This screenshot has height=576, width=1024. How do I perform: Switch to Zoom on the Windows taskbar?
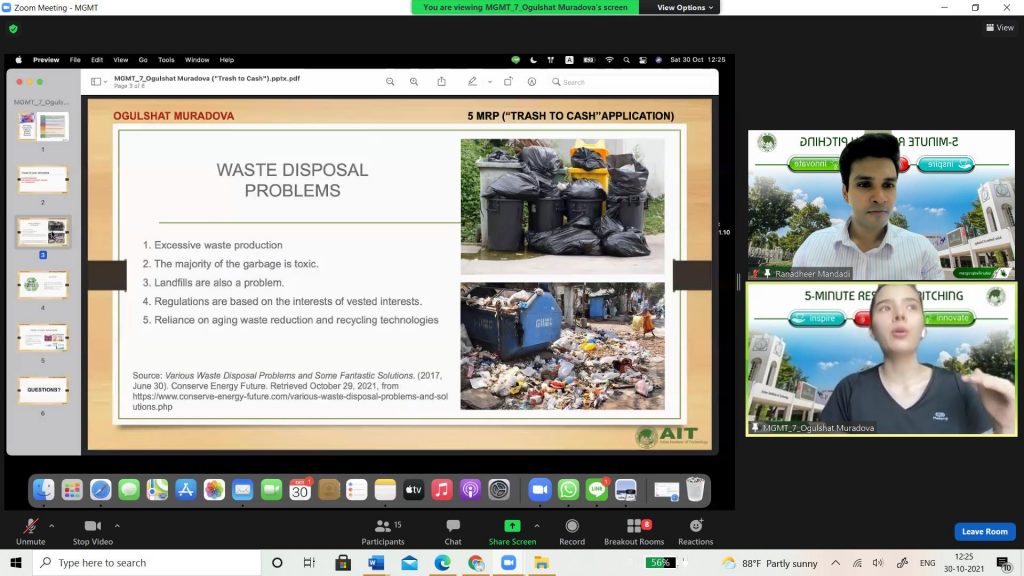pos(509,562)
